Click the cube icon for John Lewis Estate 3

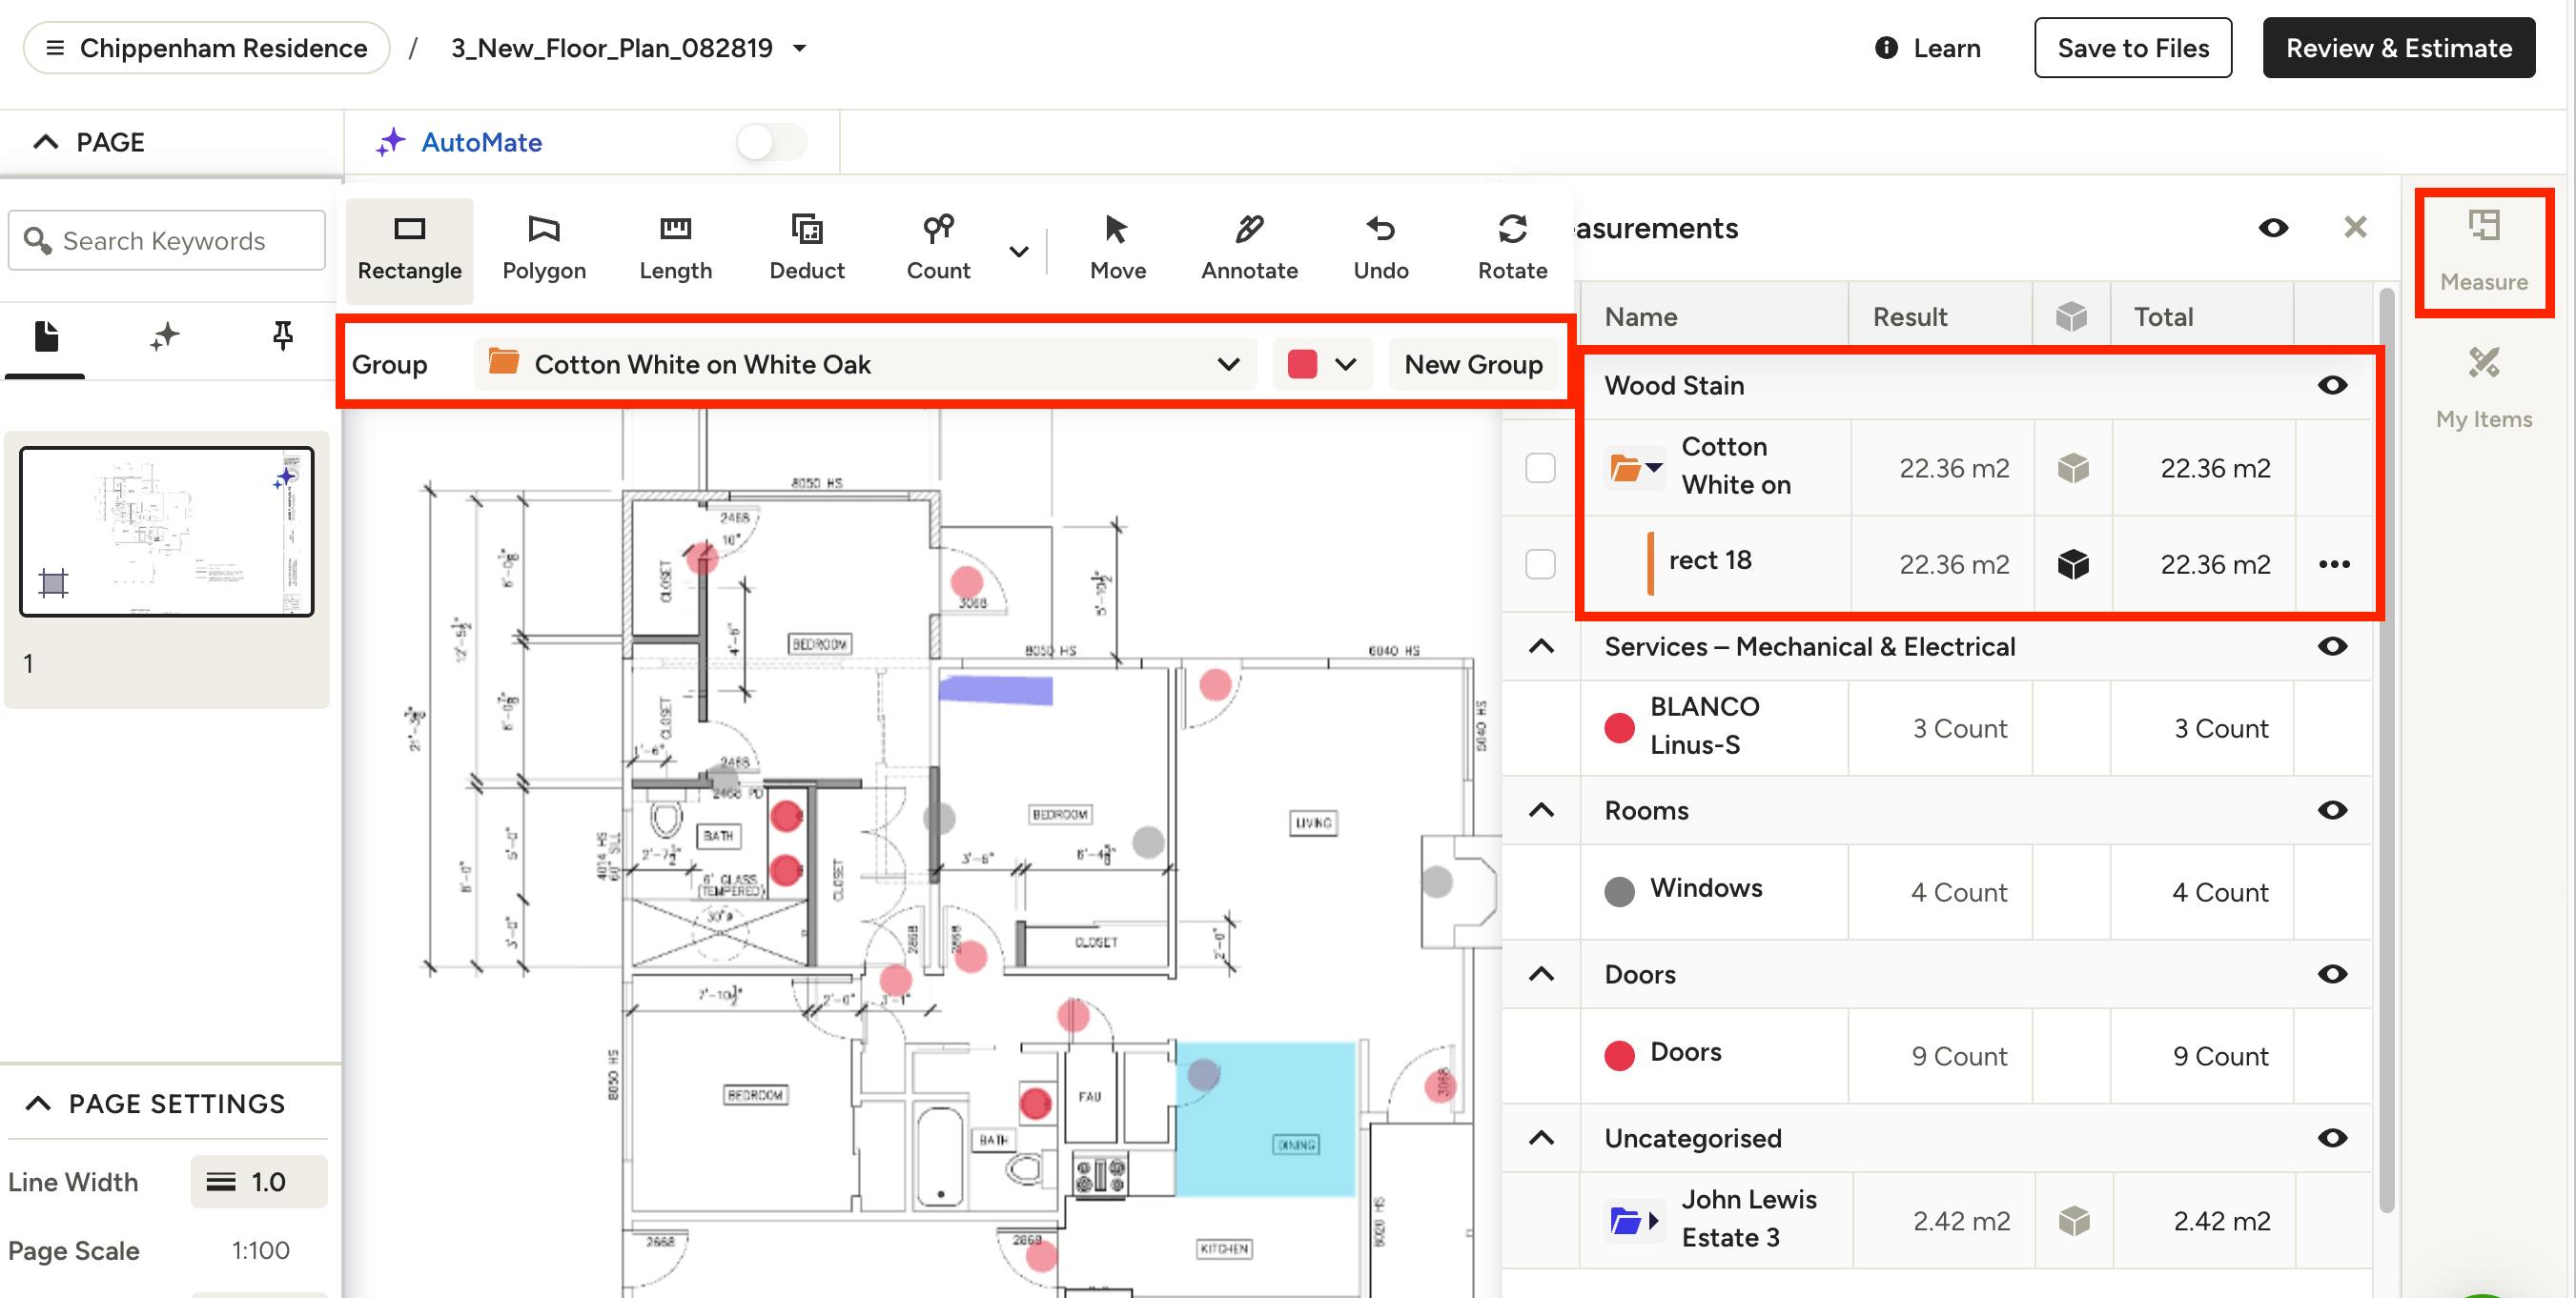click(x=2074, y=1220)
